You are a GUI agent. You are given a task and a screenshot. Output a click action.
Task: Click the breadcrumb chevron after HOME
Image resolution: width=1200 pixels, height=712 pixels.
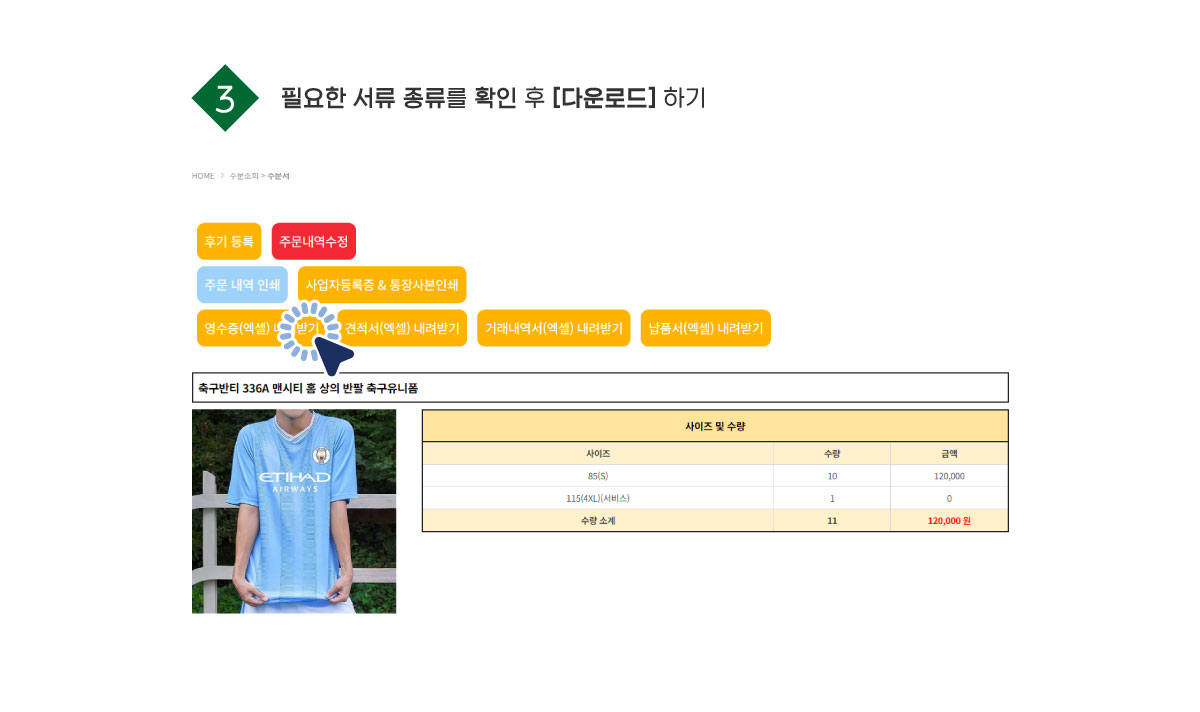[x=222, y=176]
